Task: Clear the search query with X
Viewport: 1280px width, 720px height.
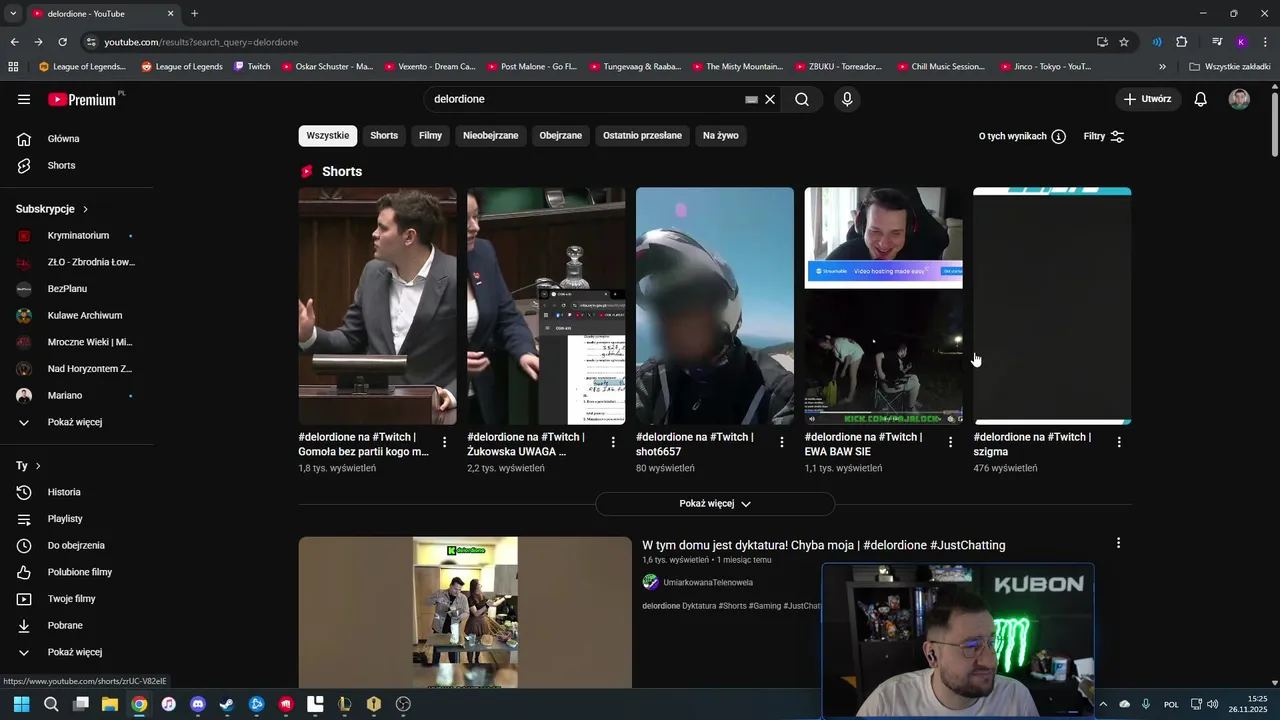Action: click(770, 99)
